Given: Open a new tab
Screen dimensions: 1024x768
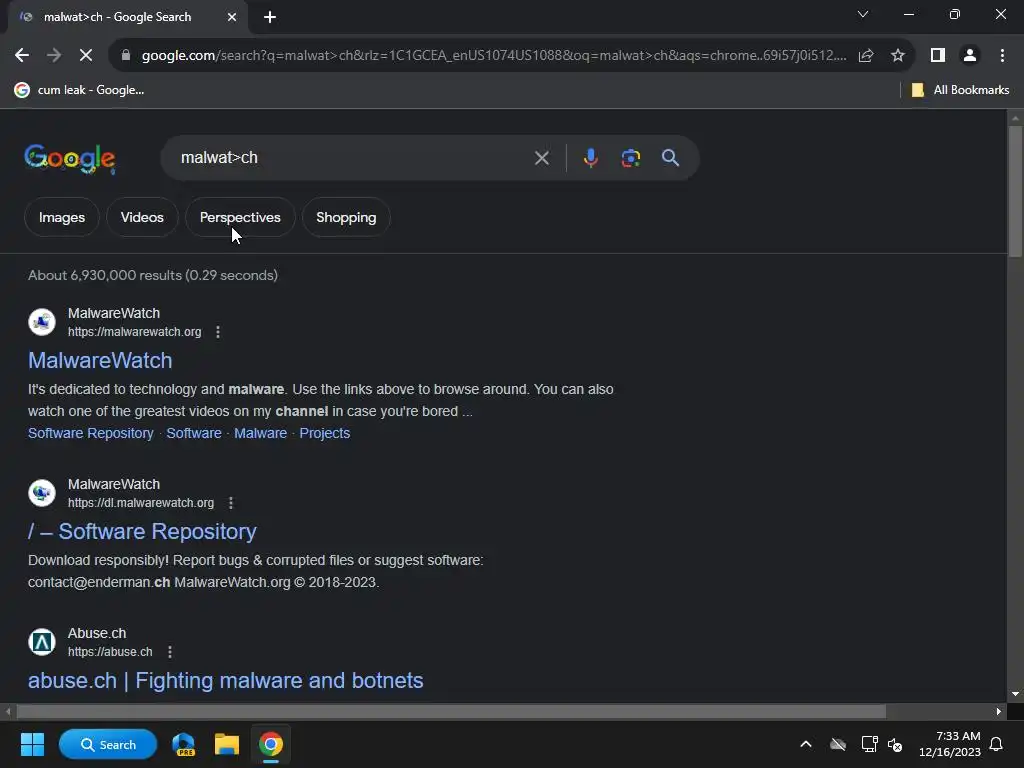Looking at the screenshot, I should coord(270,17).
